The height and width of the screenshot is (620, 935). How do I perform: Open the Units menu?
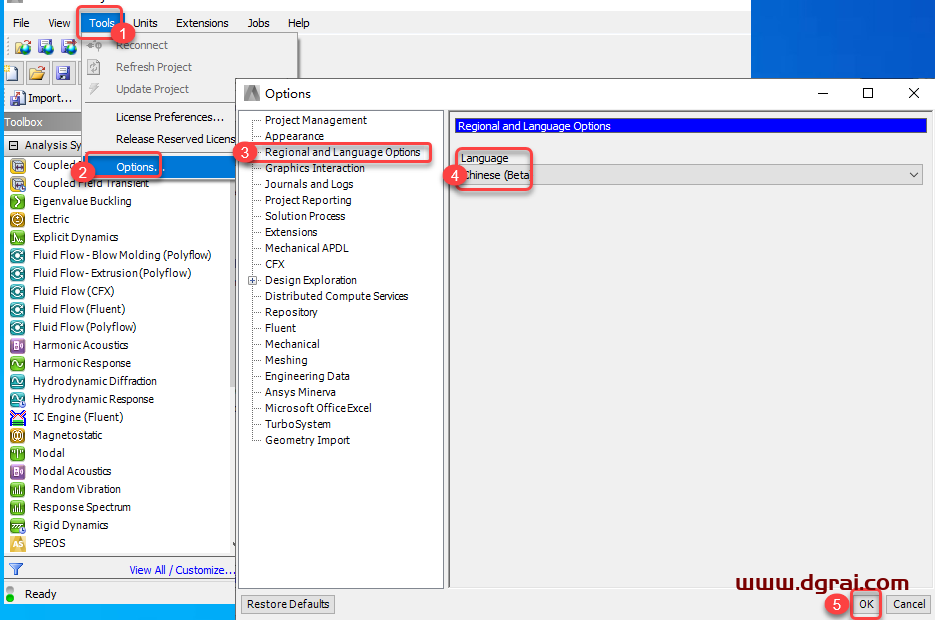tap(145, 23)
